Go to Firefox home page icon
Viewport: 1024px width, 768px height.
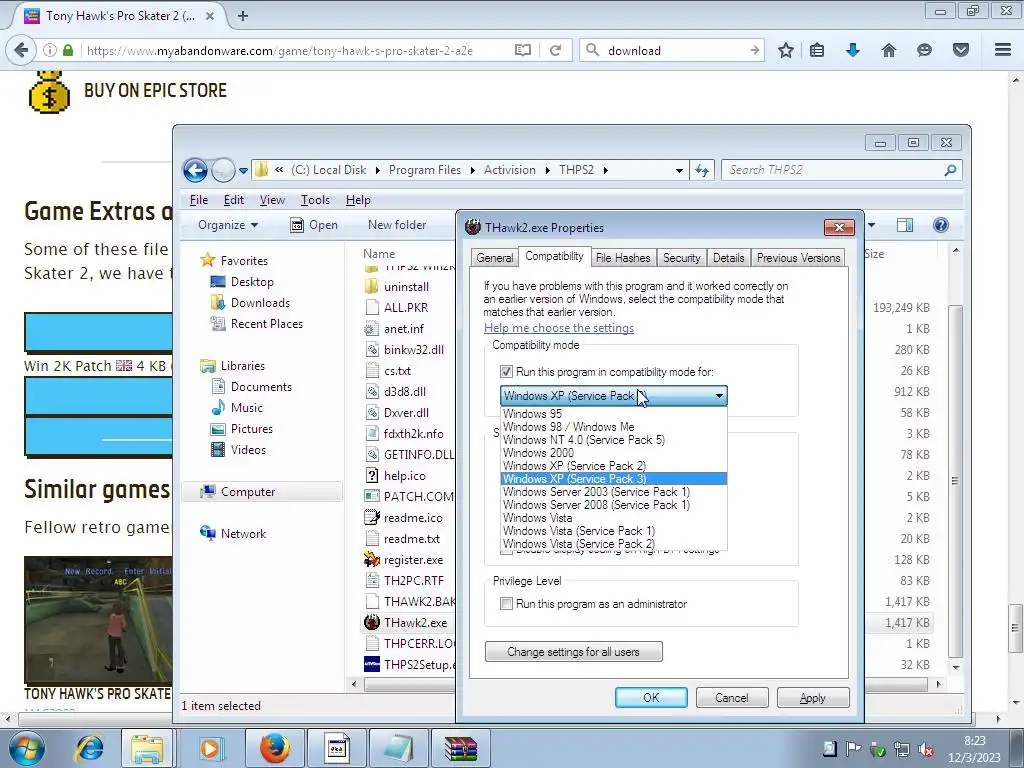coord(889,50)
